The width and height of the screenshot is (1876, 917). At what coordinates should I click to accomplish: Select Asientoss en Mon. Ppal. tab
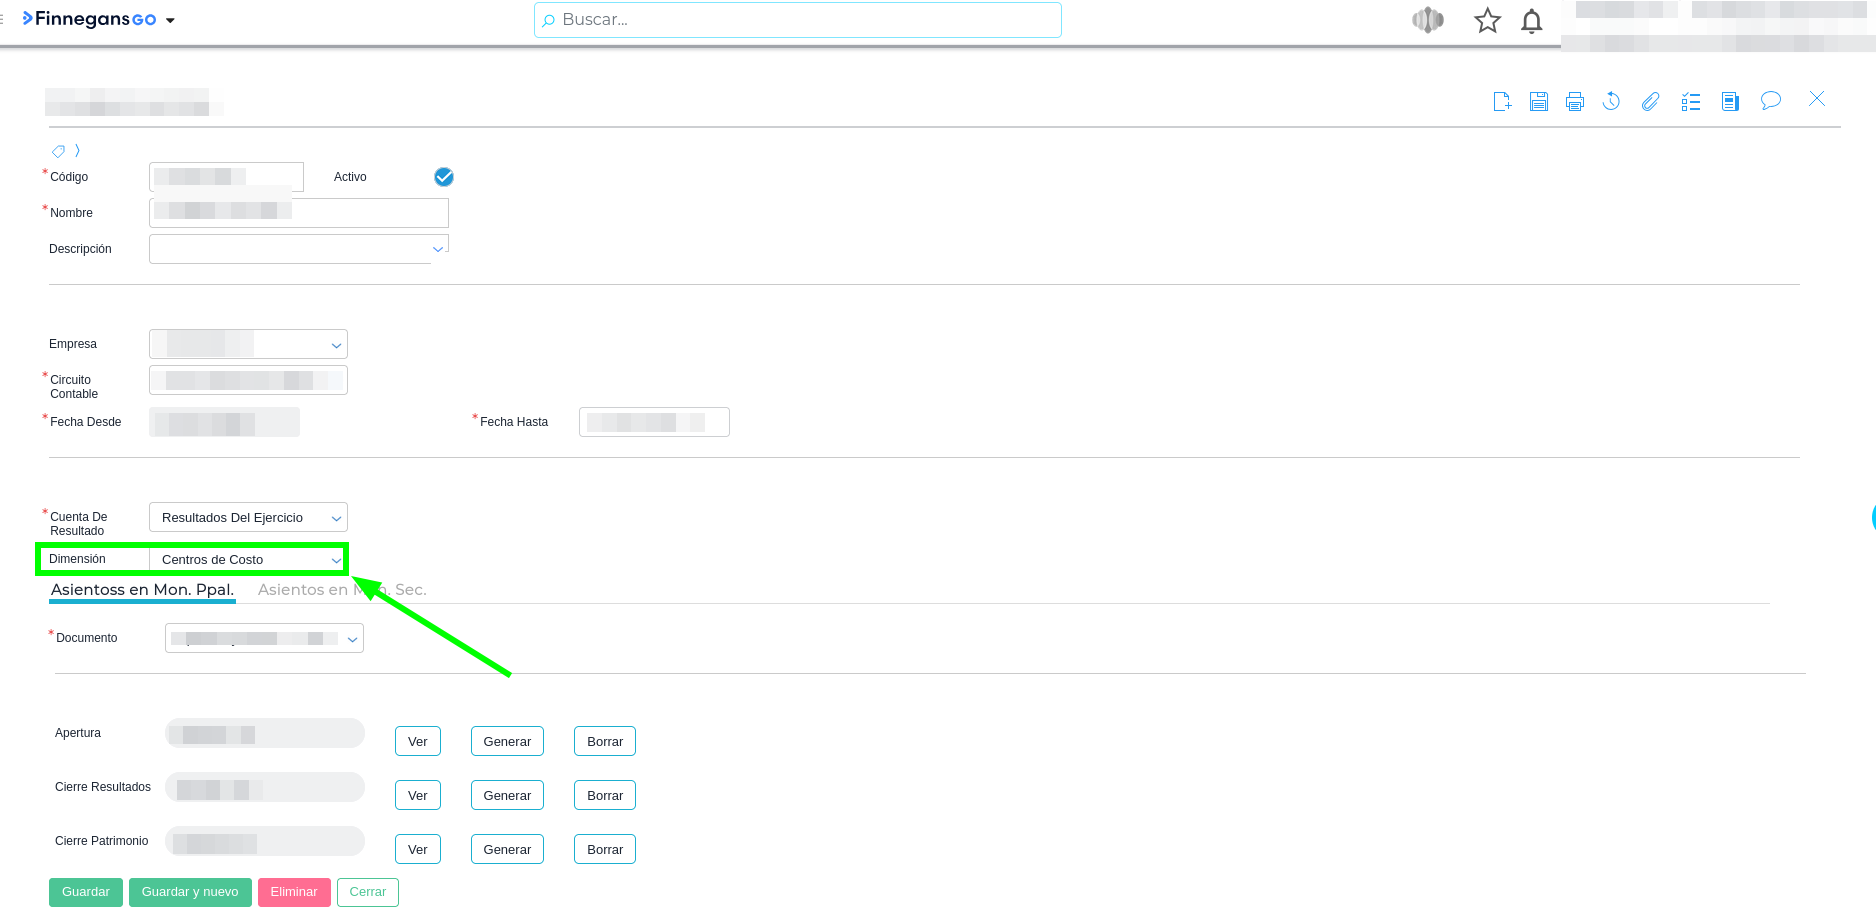[142, 590]
